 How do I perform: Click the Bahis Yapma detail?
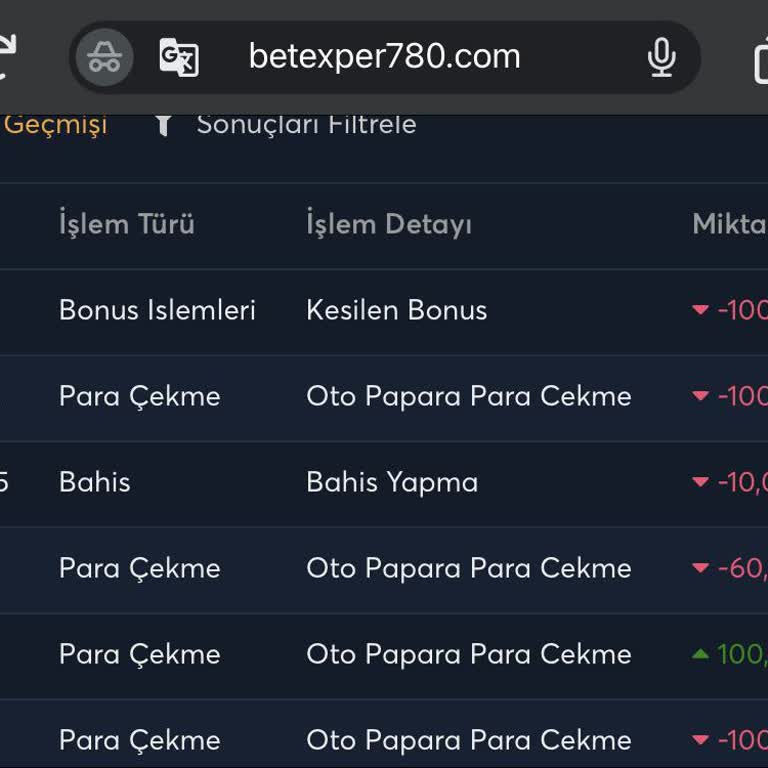tap(392, 482)
